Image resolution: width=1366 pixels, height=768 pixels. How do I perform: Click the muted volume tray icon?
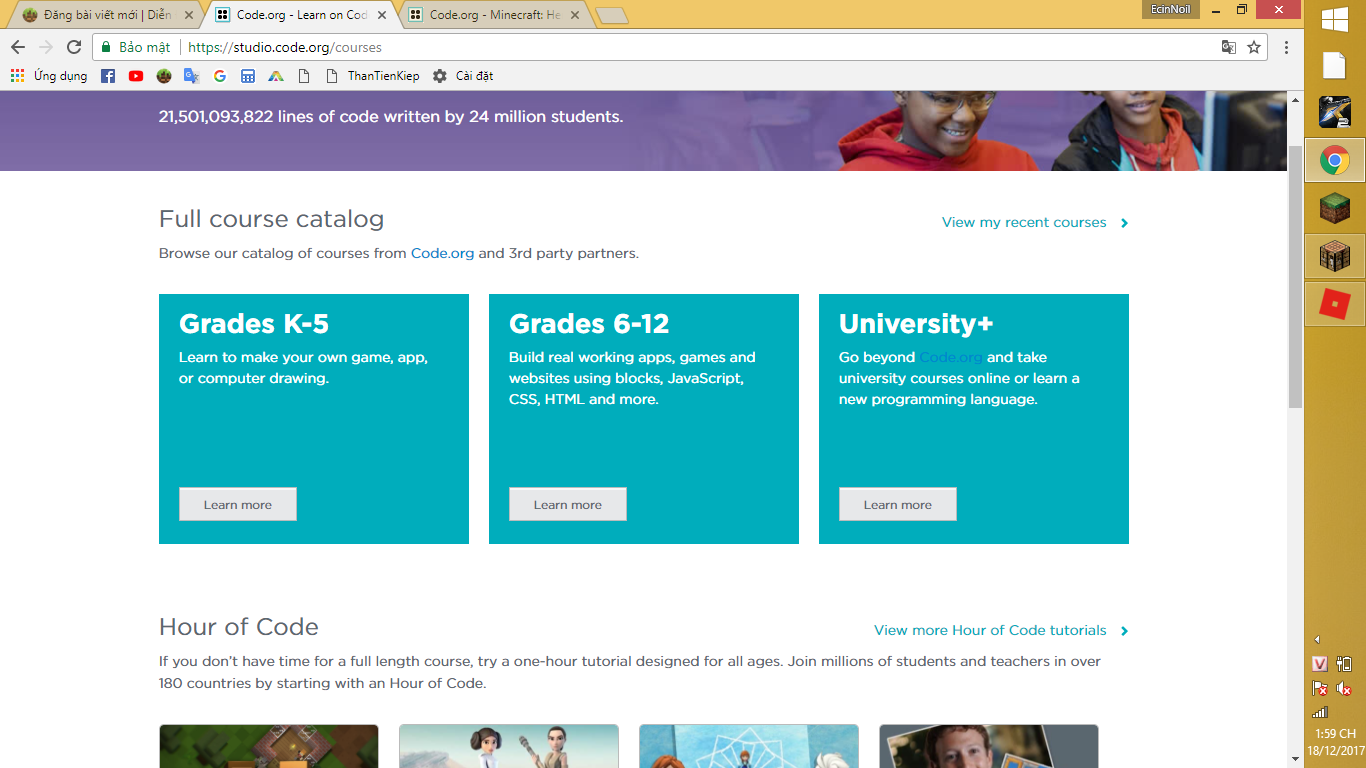[1344, 688]
